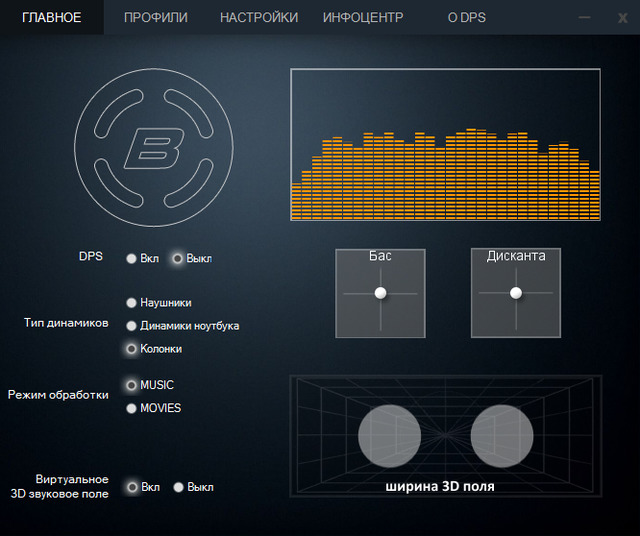
Task: Select Колонки speaker type
Action: click(132, 349)
